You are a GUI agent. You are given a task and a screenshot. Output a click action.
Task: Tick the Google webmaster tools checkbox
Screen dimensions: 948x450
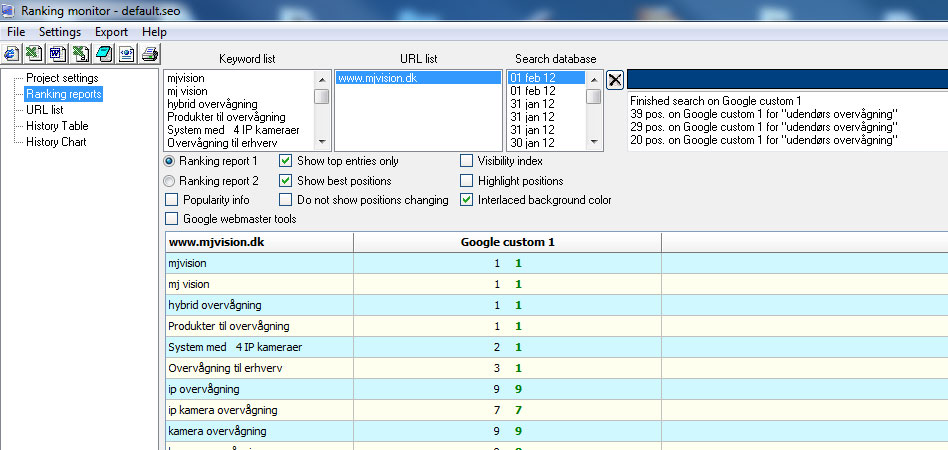[173, 219]
